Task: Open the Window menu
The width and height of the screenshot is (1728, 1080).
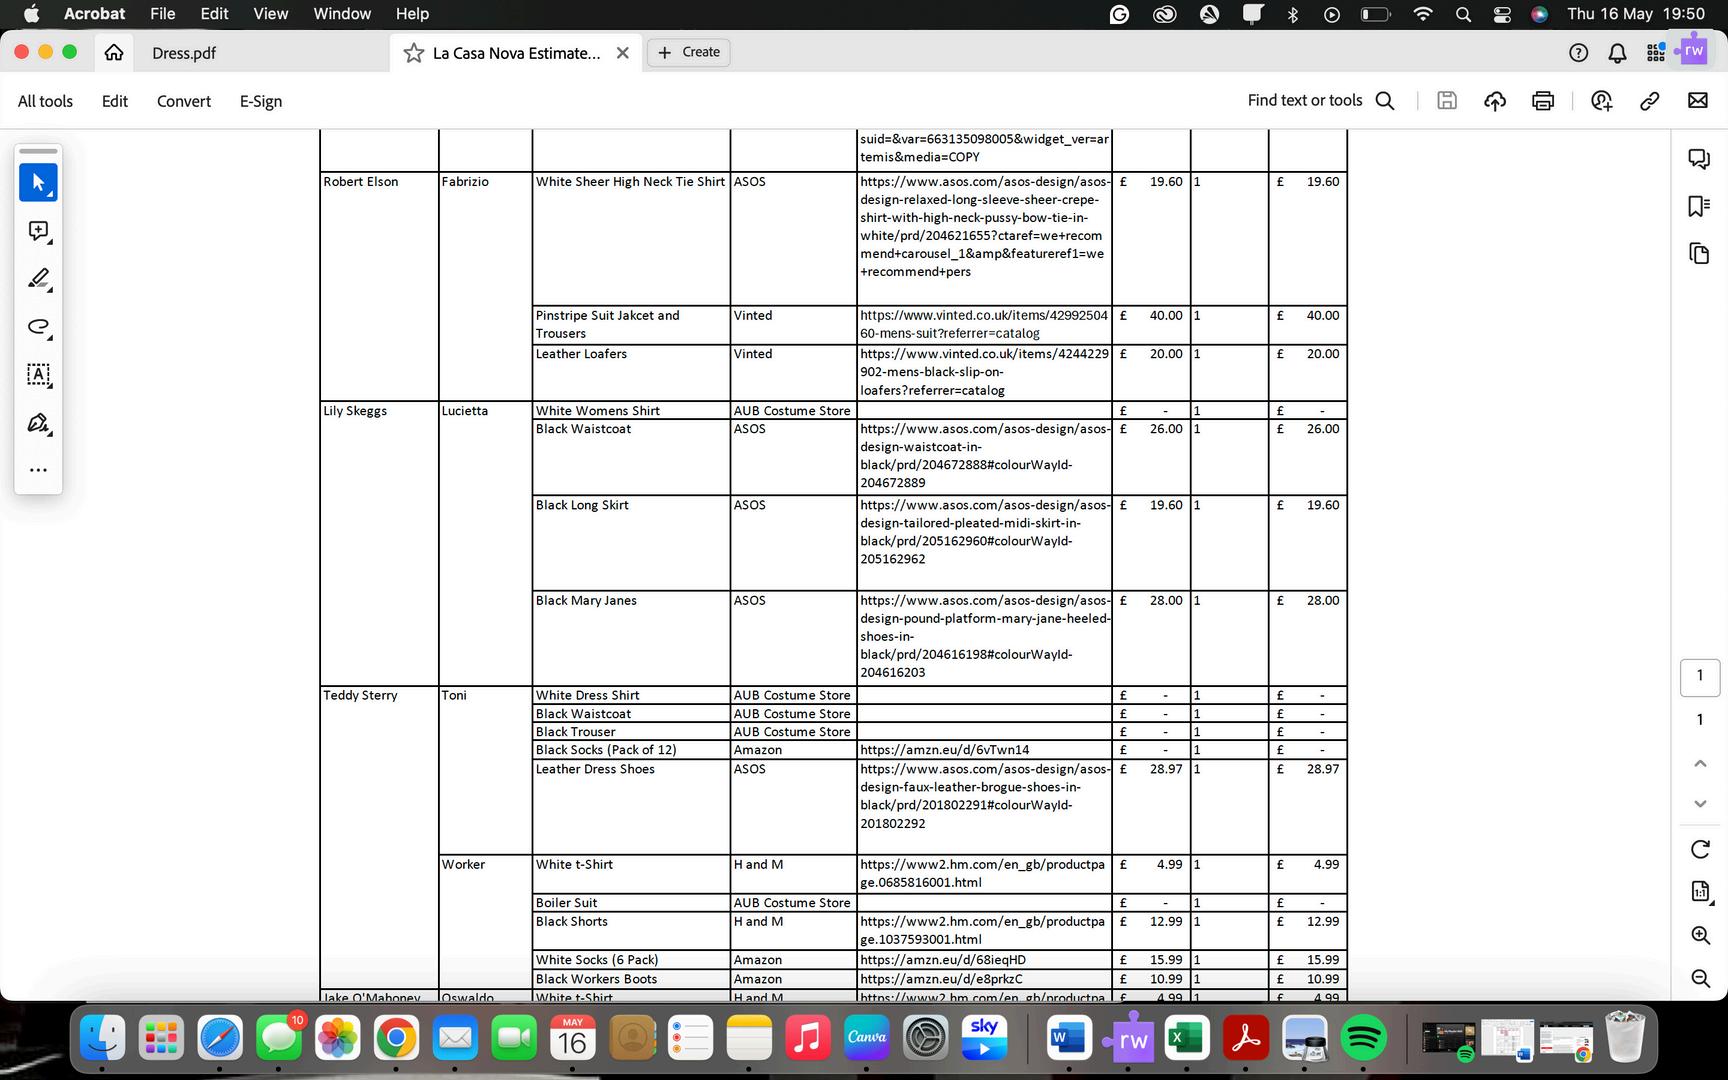Action: 342,14
